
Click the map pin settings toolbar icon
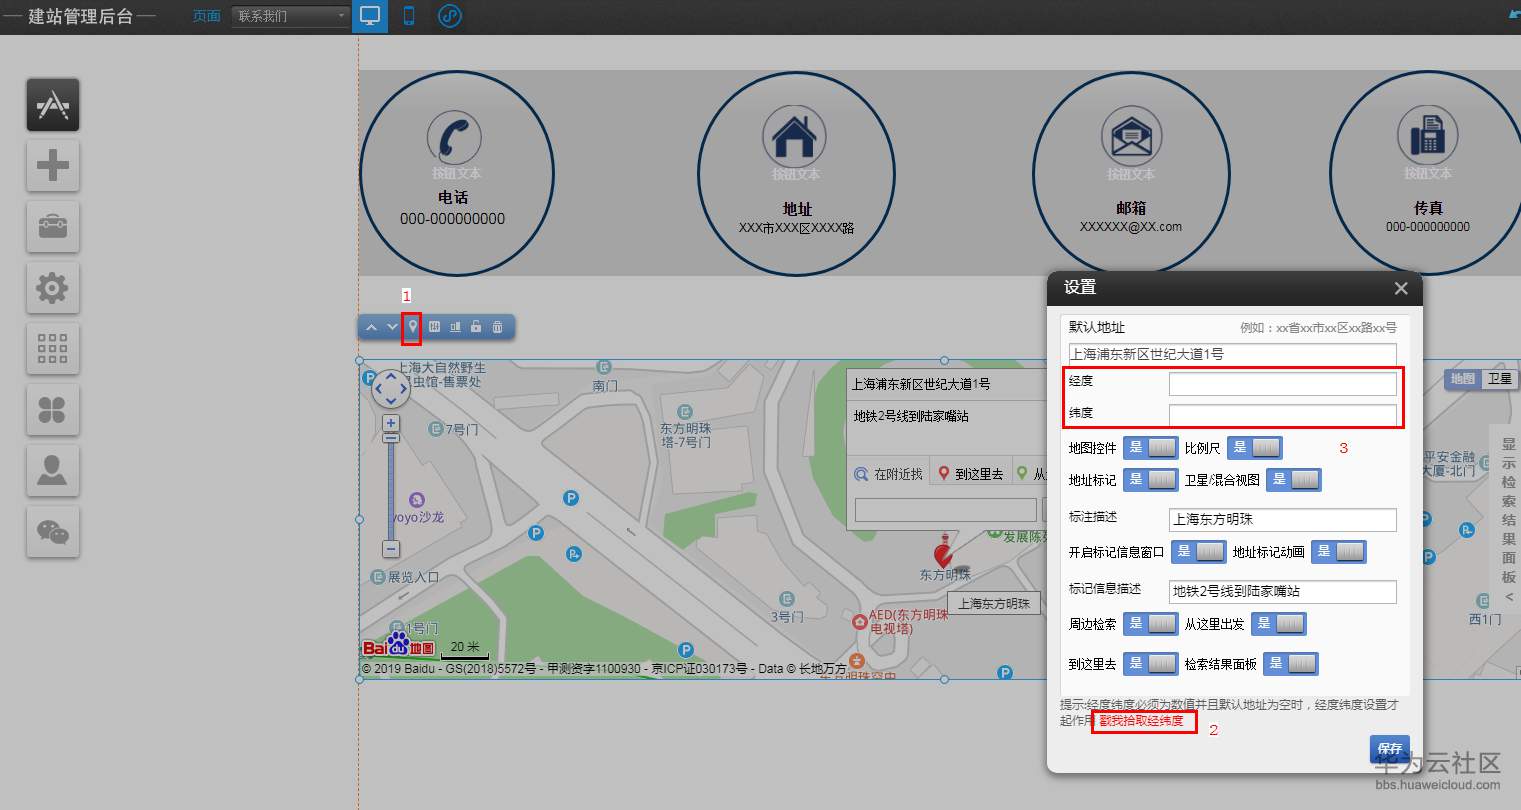[412, 327]
